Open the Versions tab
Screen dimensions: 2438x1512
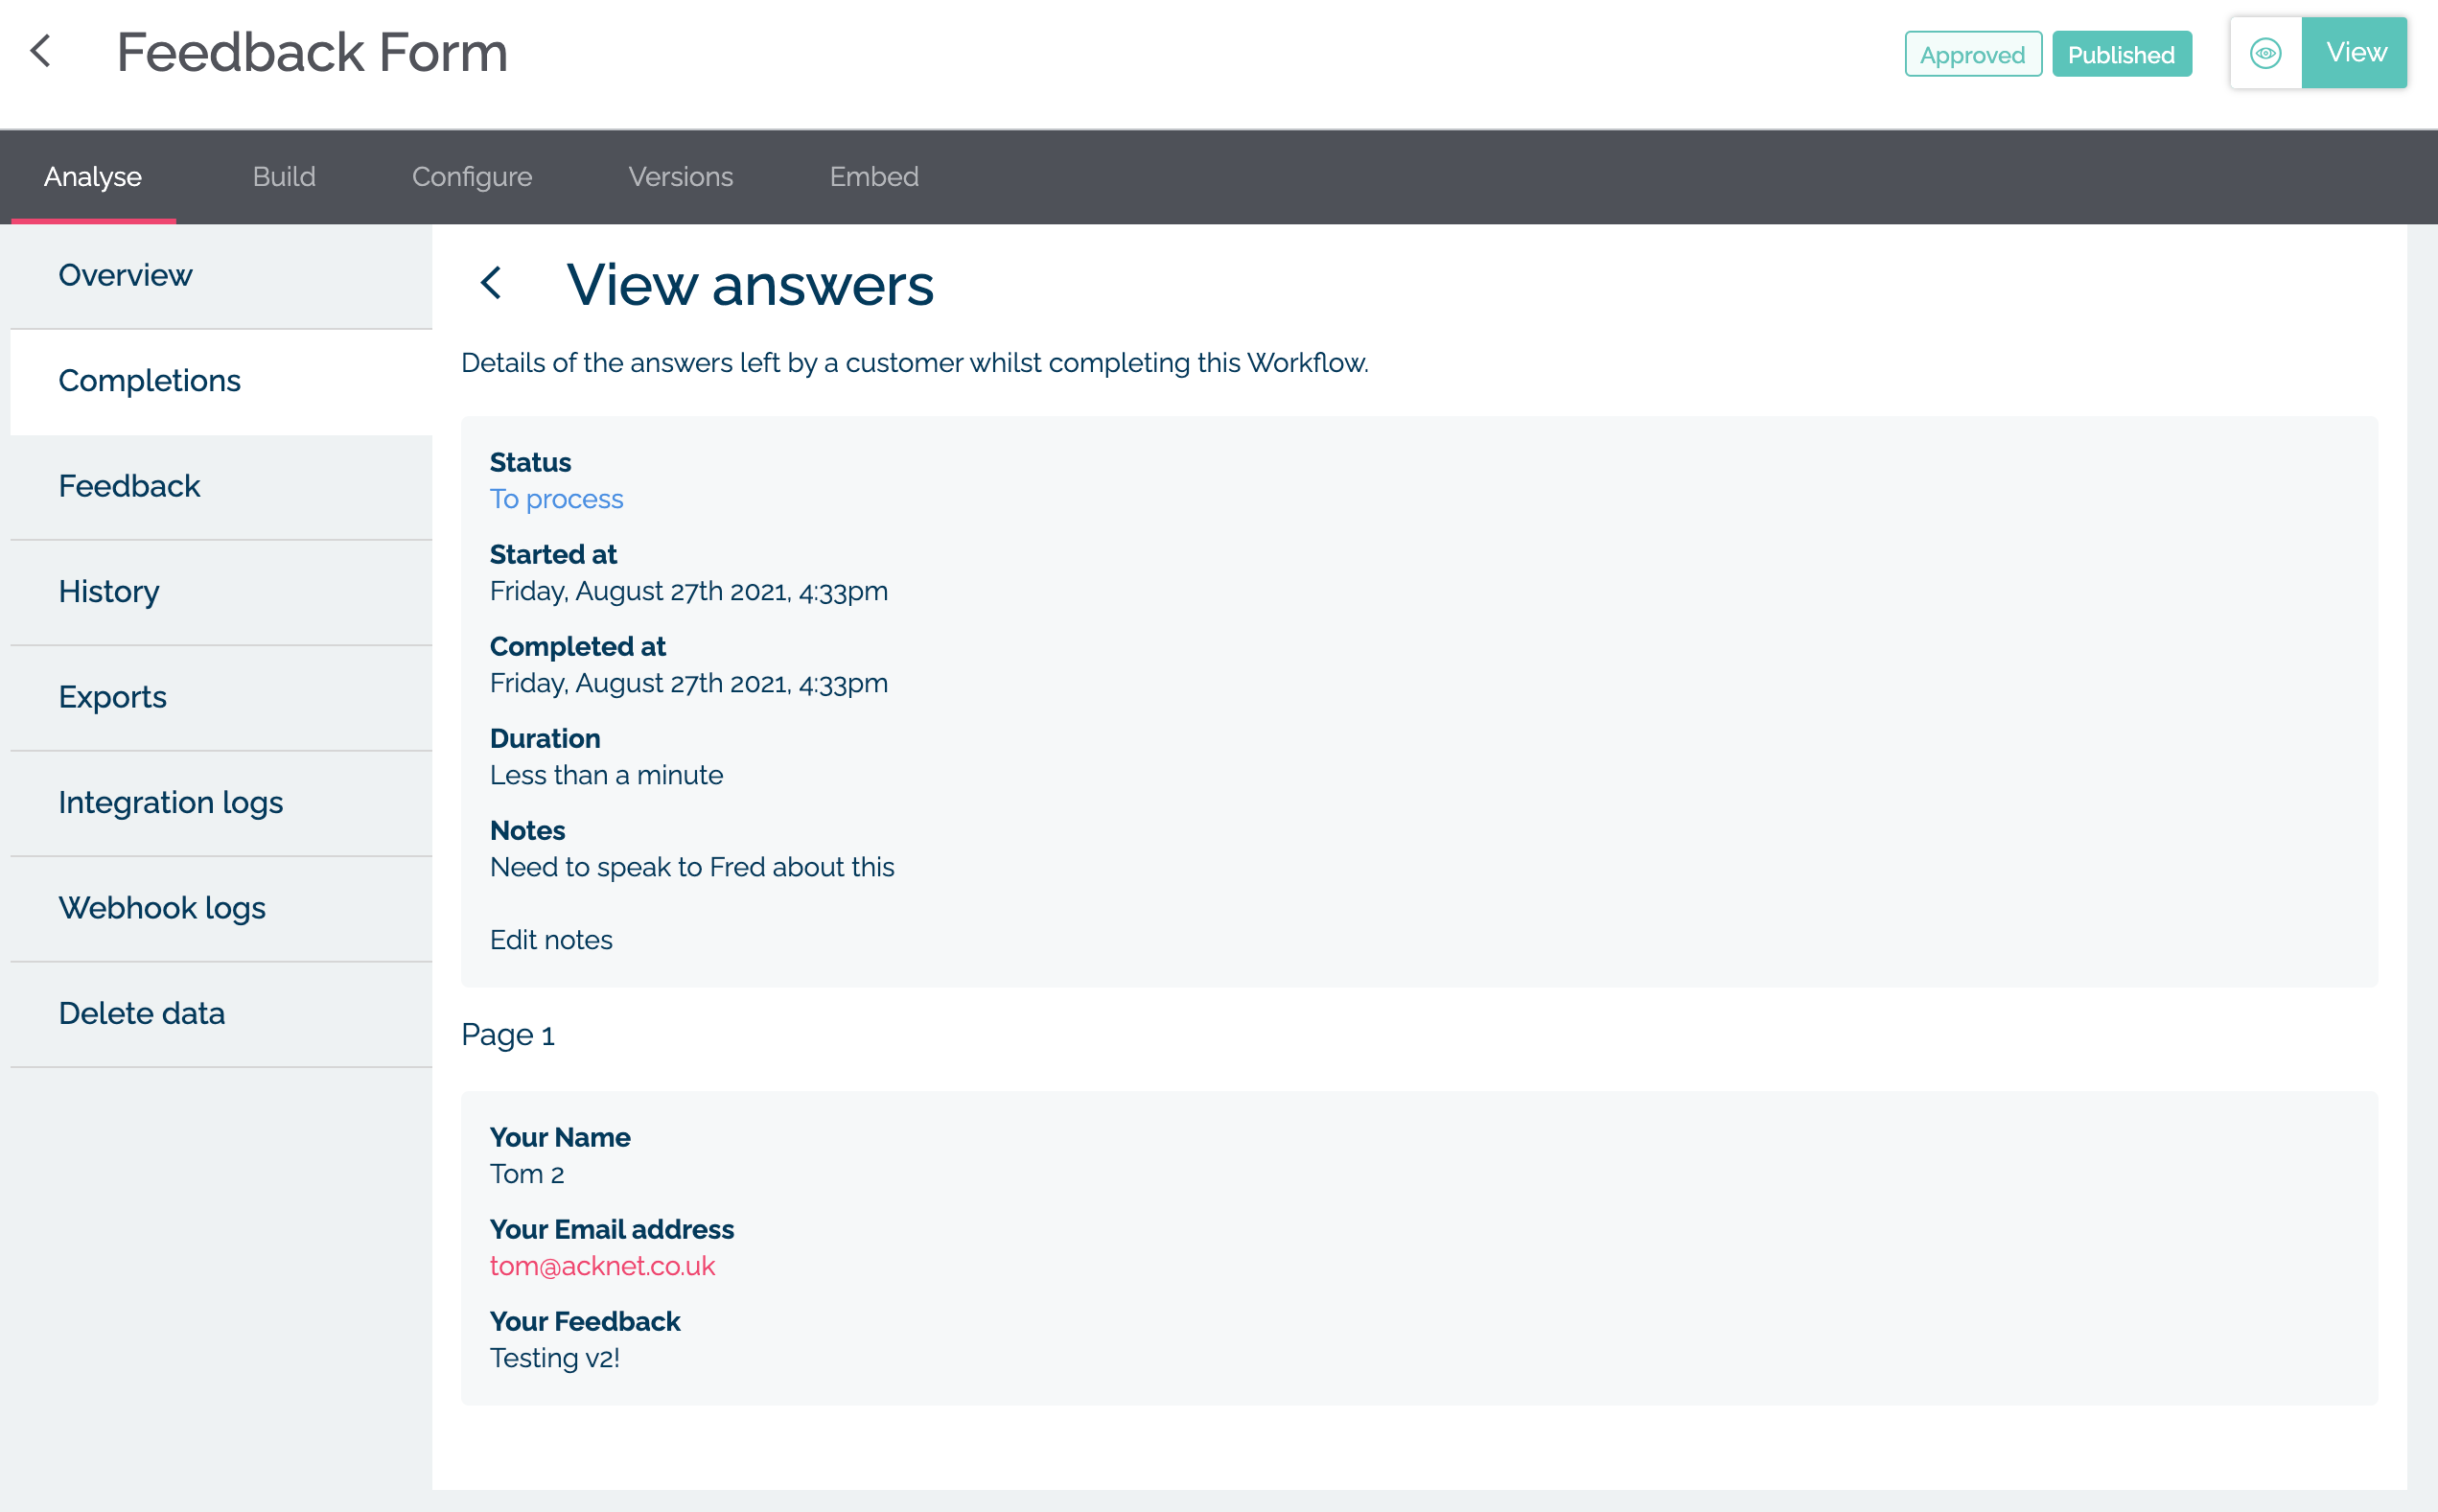[680, 176]
